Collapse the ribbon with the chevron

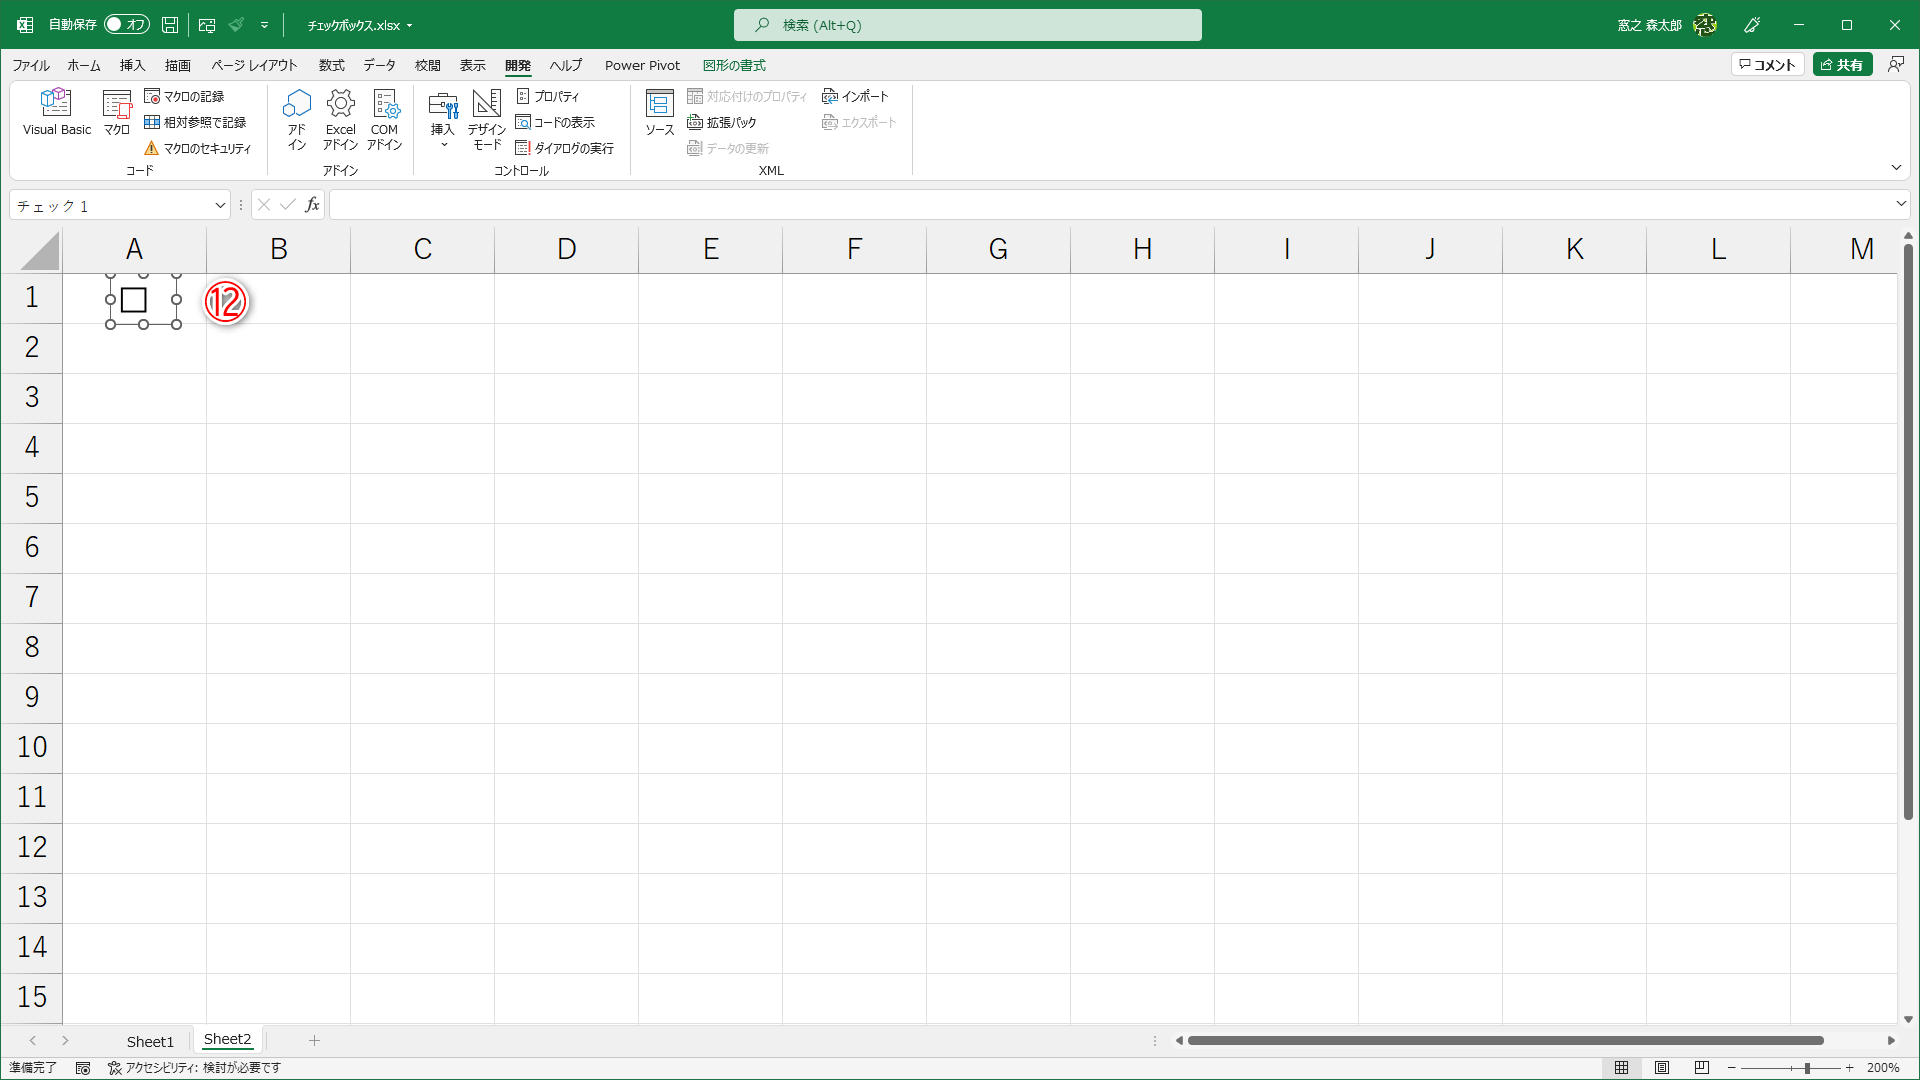1896,167
